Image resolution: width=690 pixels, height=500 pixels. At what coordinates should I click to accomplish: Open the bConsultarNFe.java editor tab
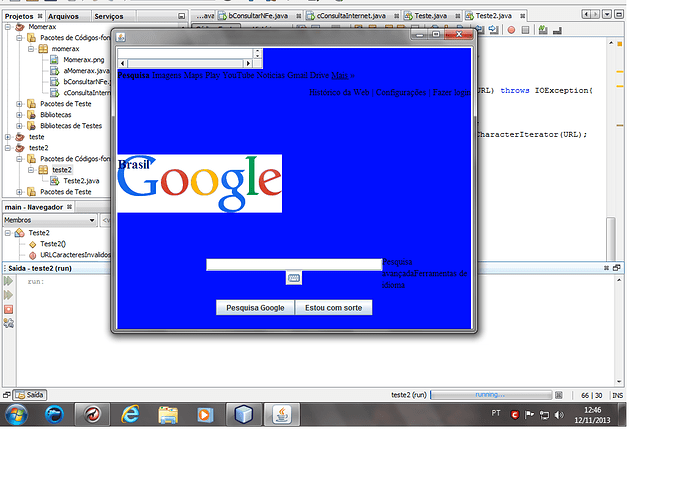[258, 16]
